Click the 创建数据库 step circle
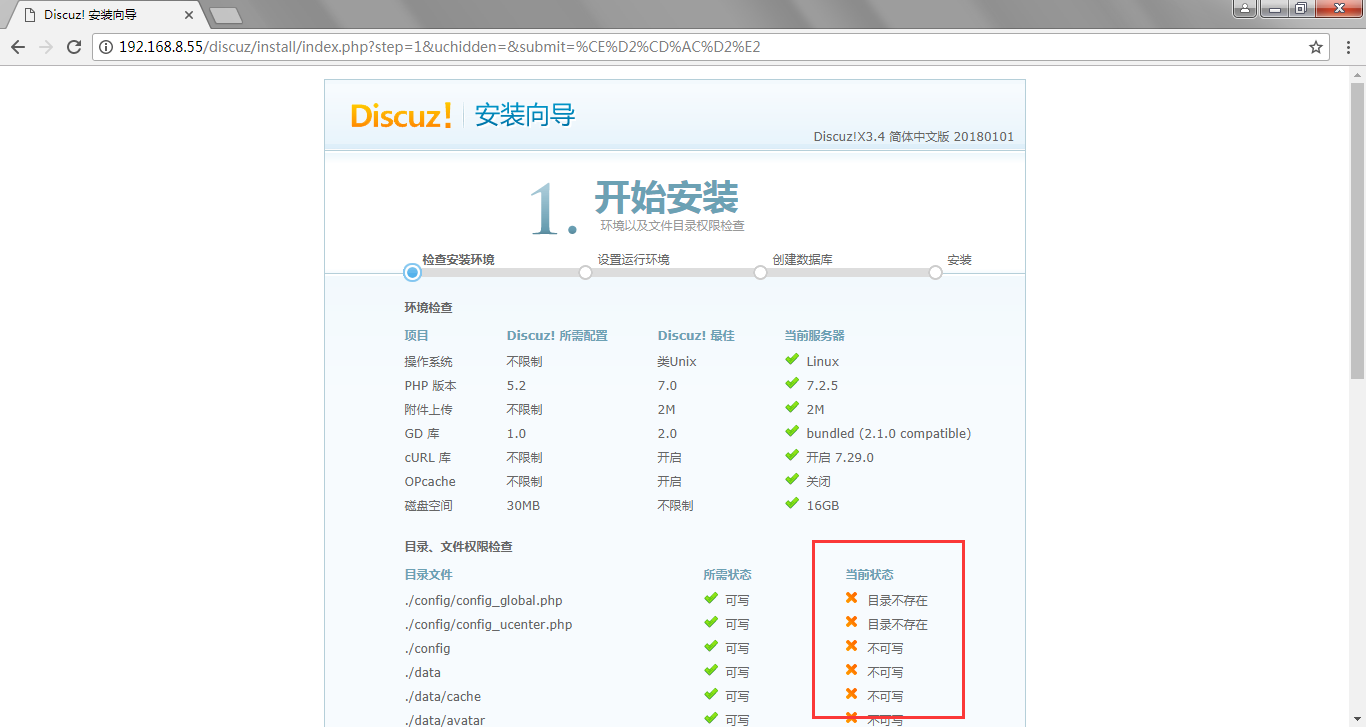This screenshot has height=727, width=1366. (760, 272)
